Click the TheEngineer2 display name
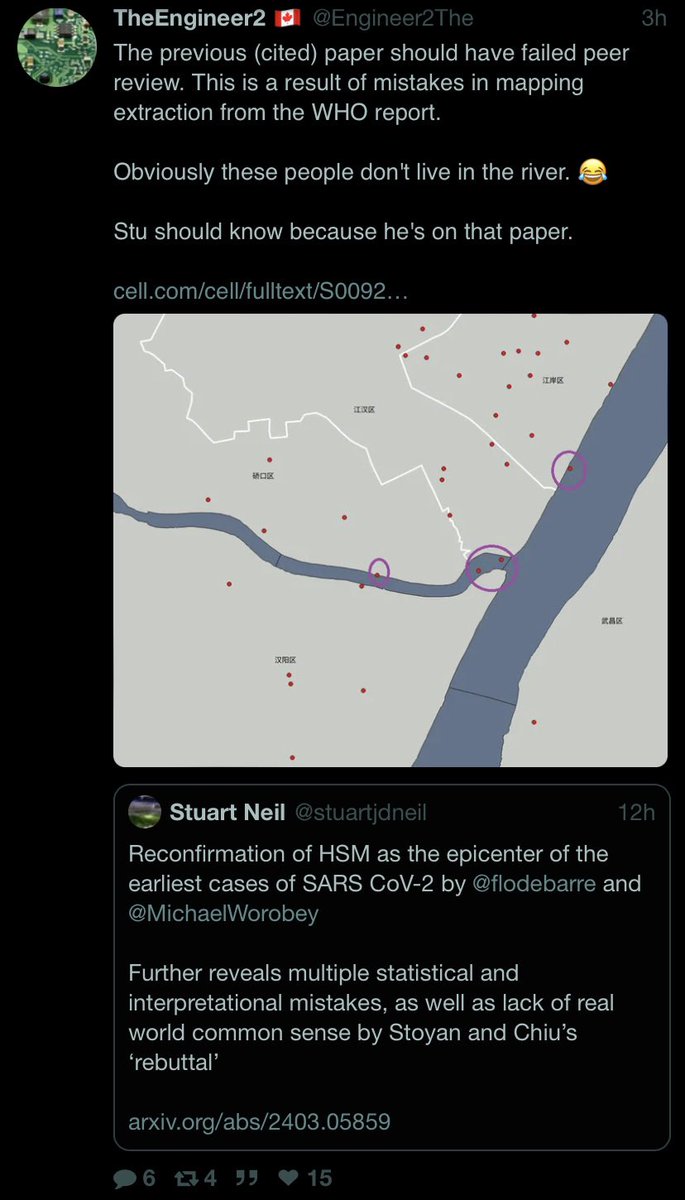Screen dimensions: 685x1200 (188, 19)
